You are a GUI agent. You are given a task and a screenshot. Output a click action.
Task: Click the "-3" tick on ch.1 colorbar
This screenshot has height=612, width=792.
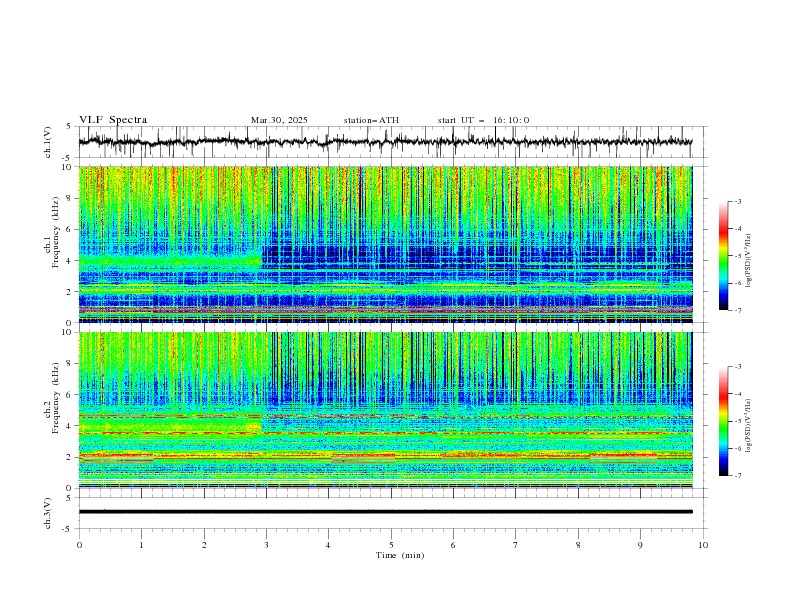click(x=738, y=201)
